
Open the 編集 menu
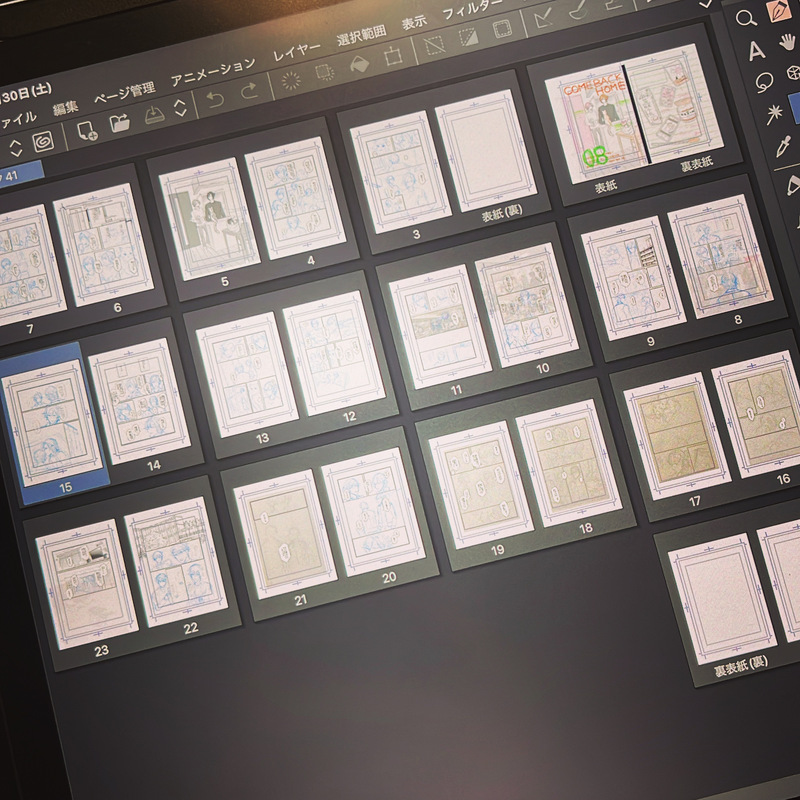[x=65, y=109]
